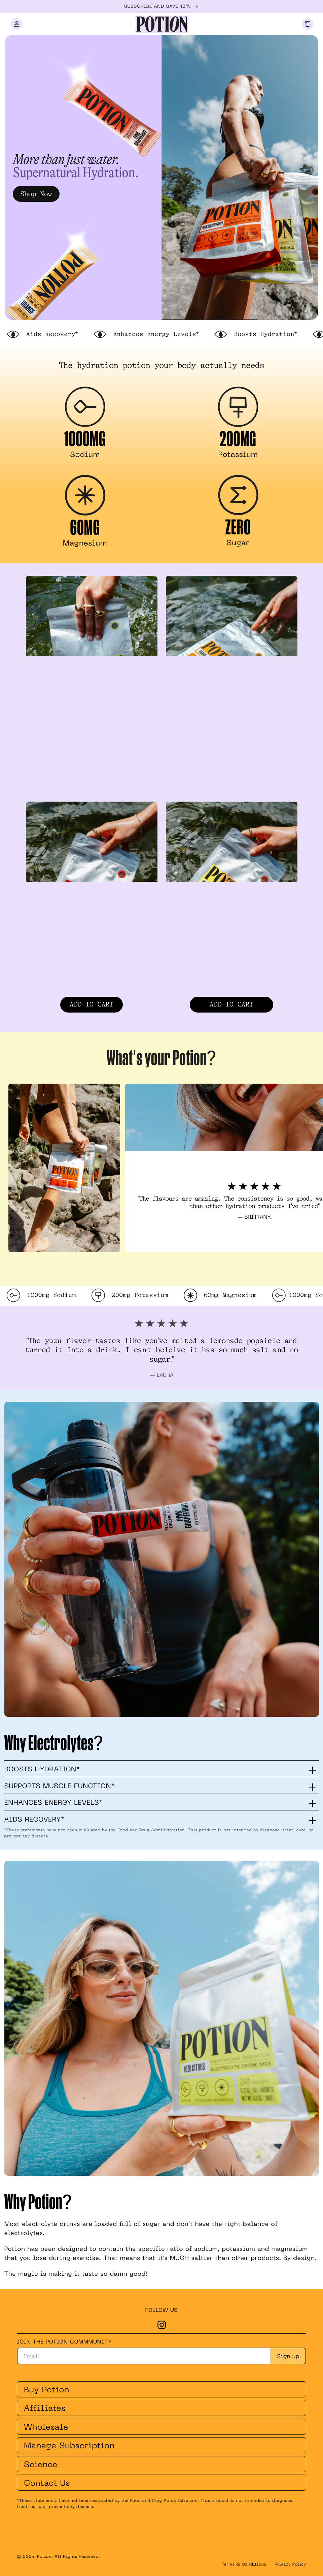Click the Zero Sugar sigma icon
Viewport: 323px width, 2576px height.
[238, 495]
